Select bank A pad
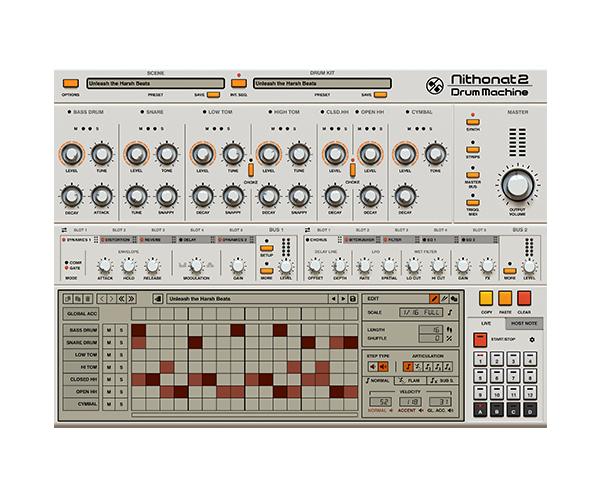This screenshot has height=493, width=600. click(480, 410)
